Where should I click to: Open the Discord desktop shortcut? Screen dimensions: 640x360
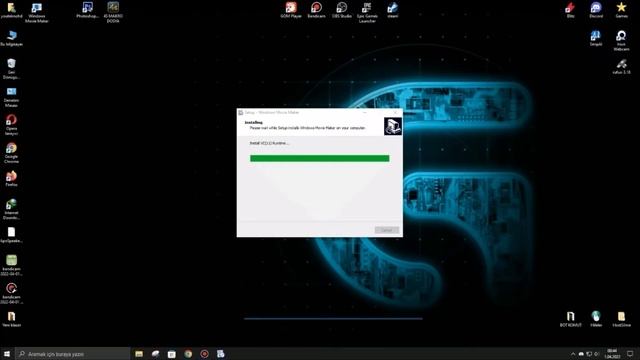[596, 10]
